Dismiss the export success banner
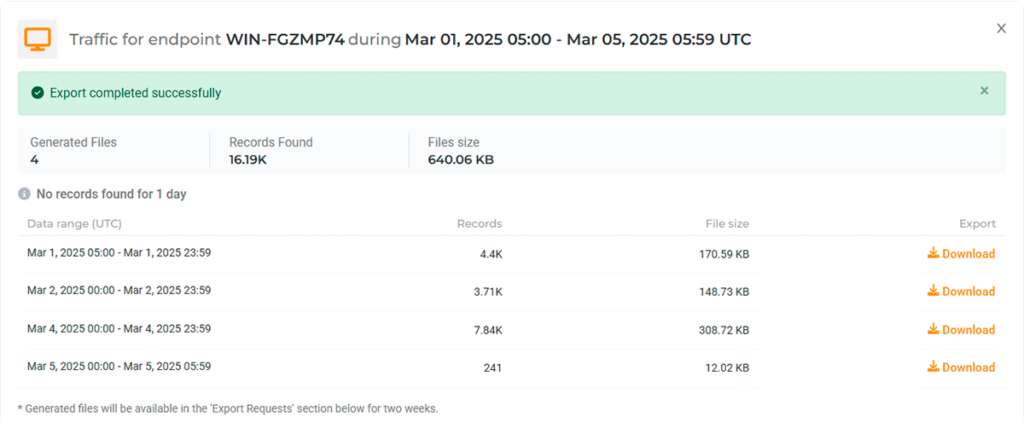This screenshot has width=1024, height=428. (984, 91)
